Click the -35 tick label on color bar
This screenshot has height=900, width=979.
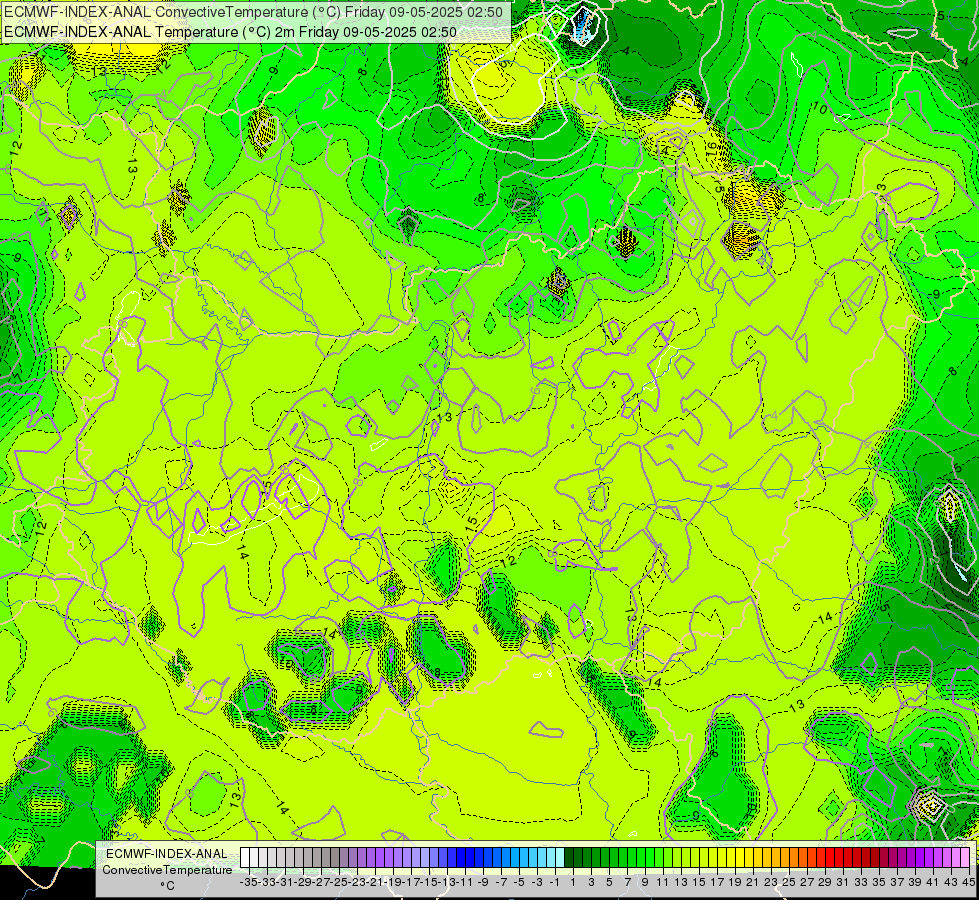248,882
